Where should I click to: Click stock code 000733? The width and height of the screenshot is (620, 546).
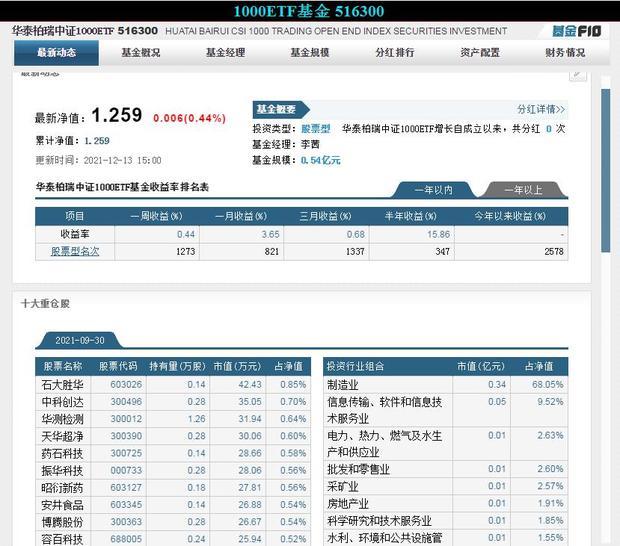[126, 470]
